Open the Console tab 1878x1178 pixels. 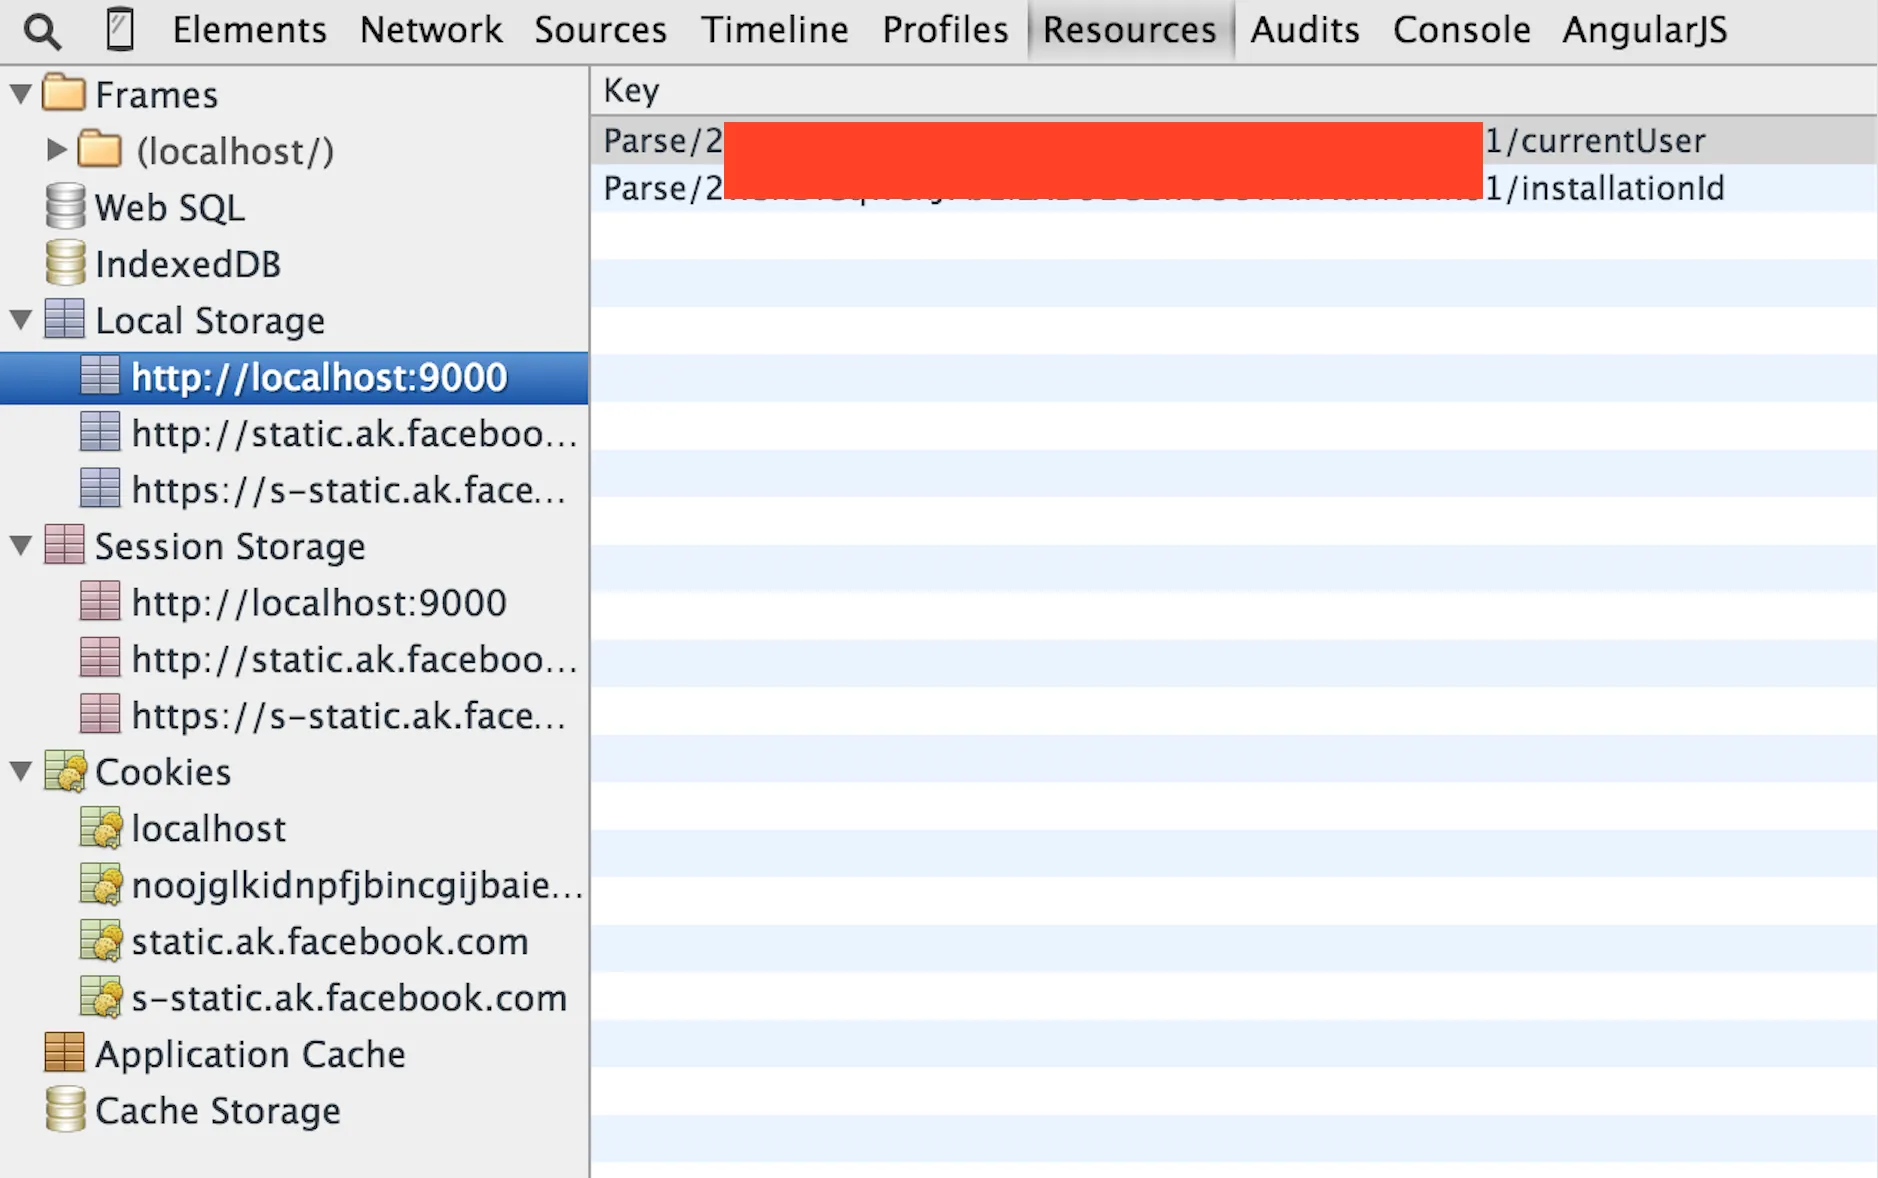tap(1461, 30)
